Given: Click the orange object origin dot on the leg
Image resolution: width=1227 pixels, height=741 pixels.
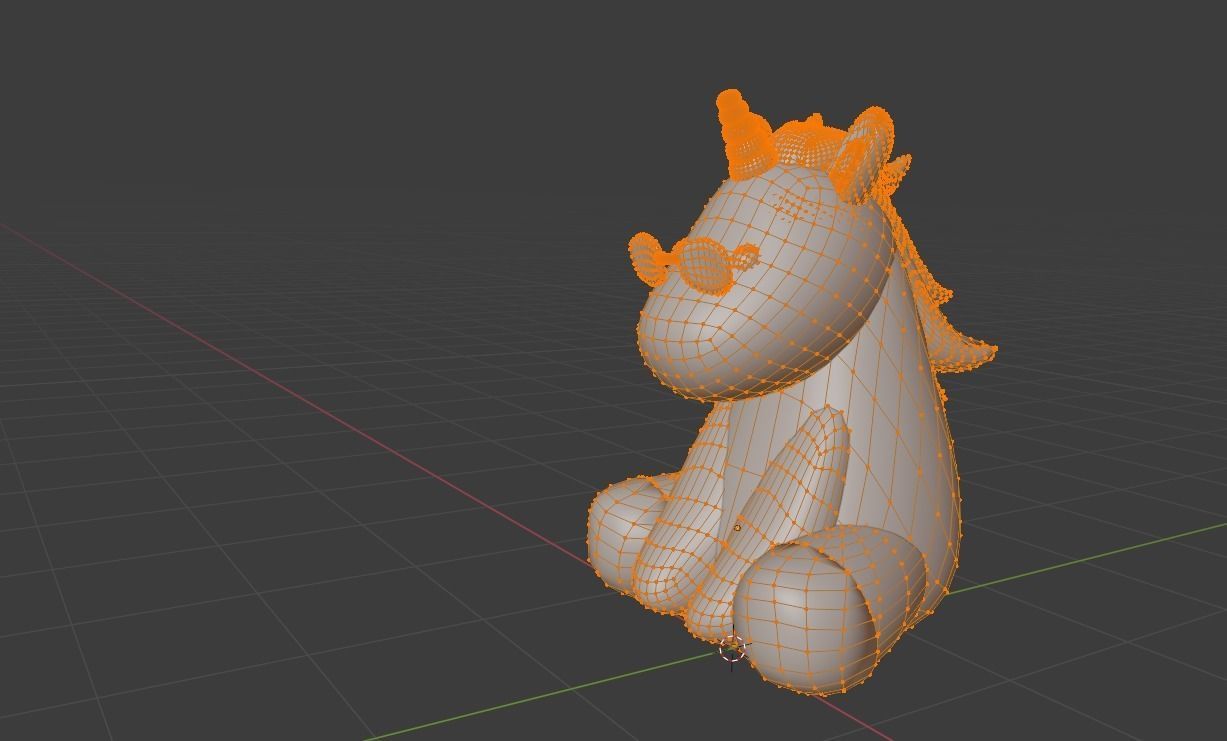Looking at the screenshot, I should coord(738,528).
